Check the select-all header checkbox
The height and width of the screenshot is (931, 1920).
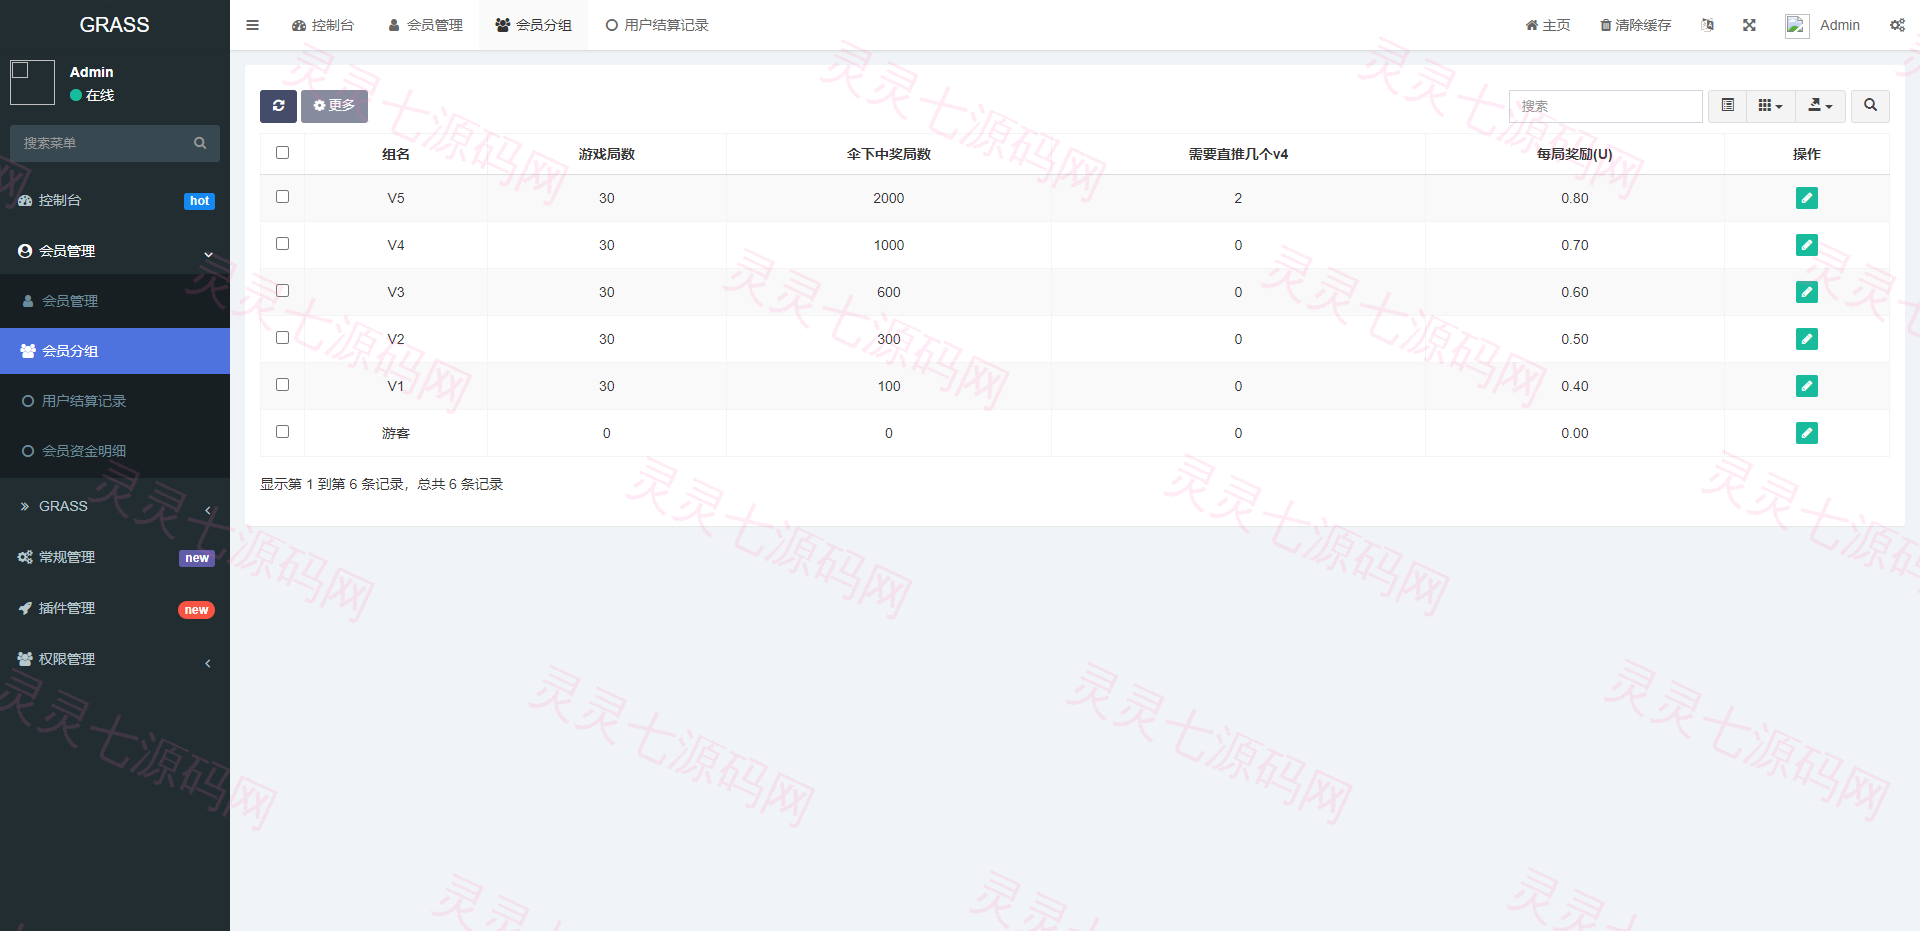[x=282, y=153]
